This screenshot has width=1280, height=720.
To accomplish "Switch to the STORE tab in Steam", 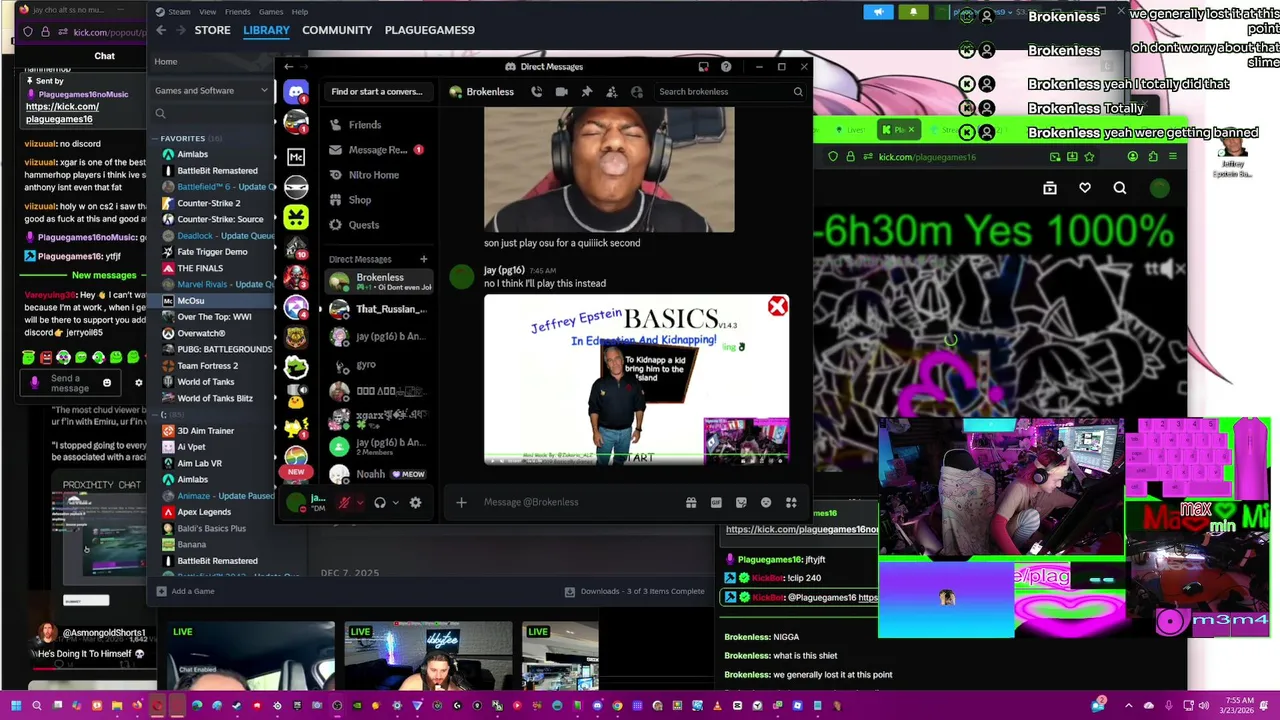I will (212, 30).
